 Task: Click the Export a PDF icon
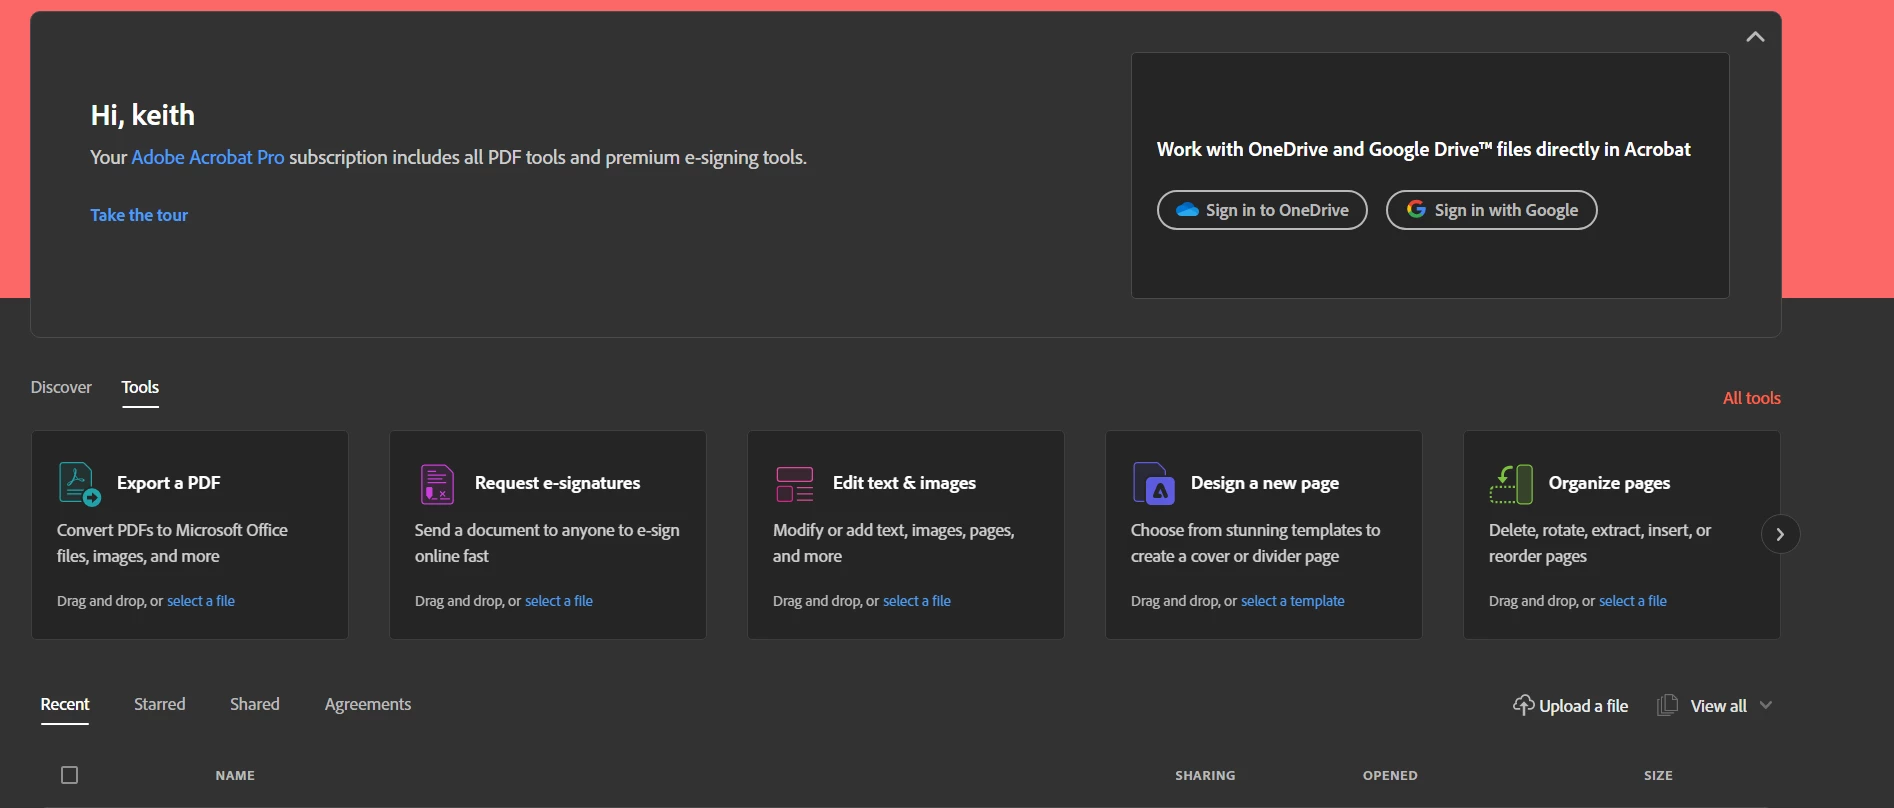pos(79,484)
